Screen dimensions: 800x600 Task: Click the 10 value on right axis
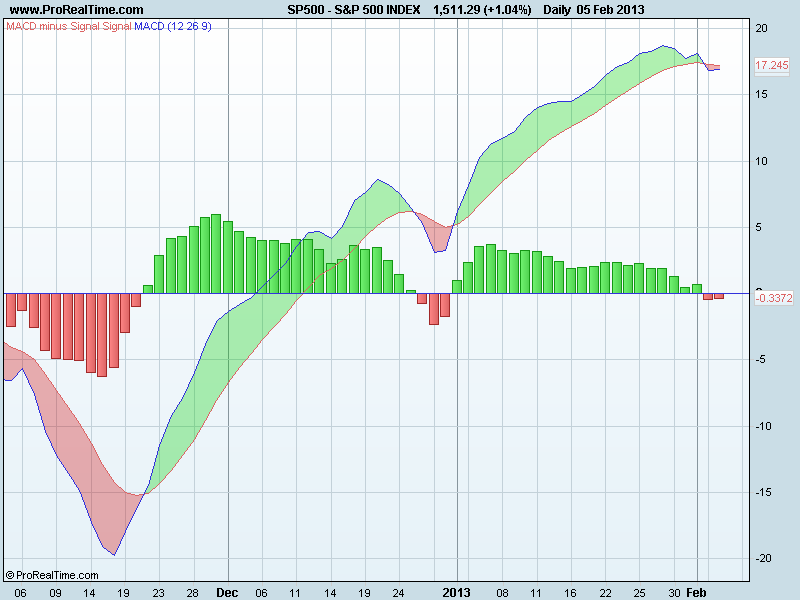(x=761, y=161)
